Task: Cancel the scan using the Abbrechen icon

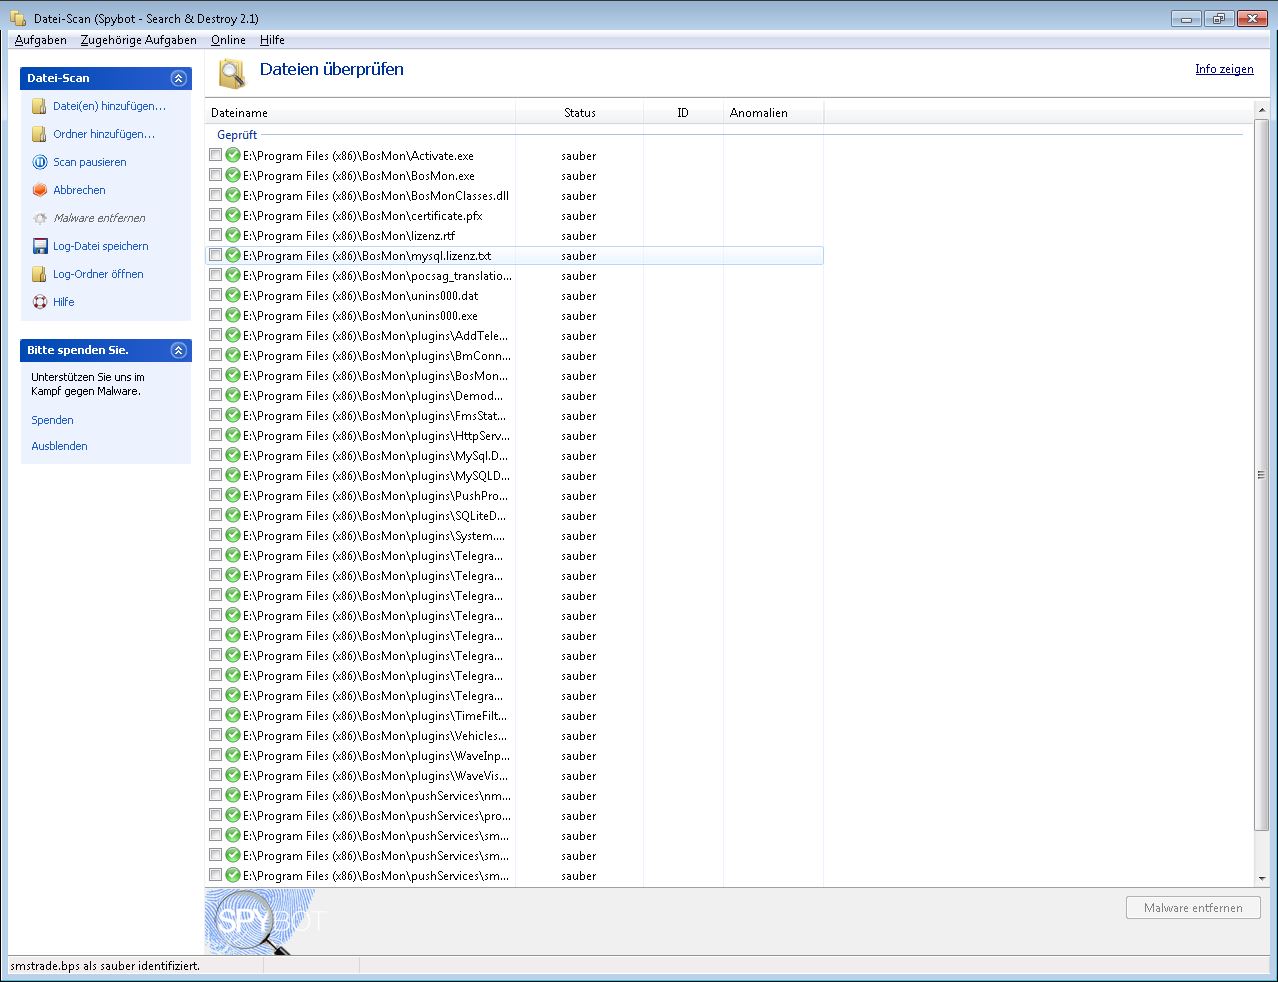Action: (40, 190)
